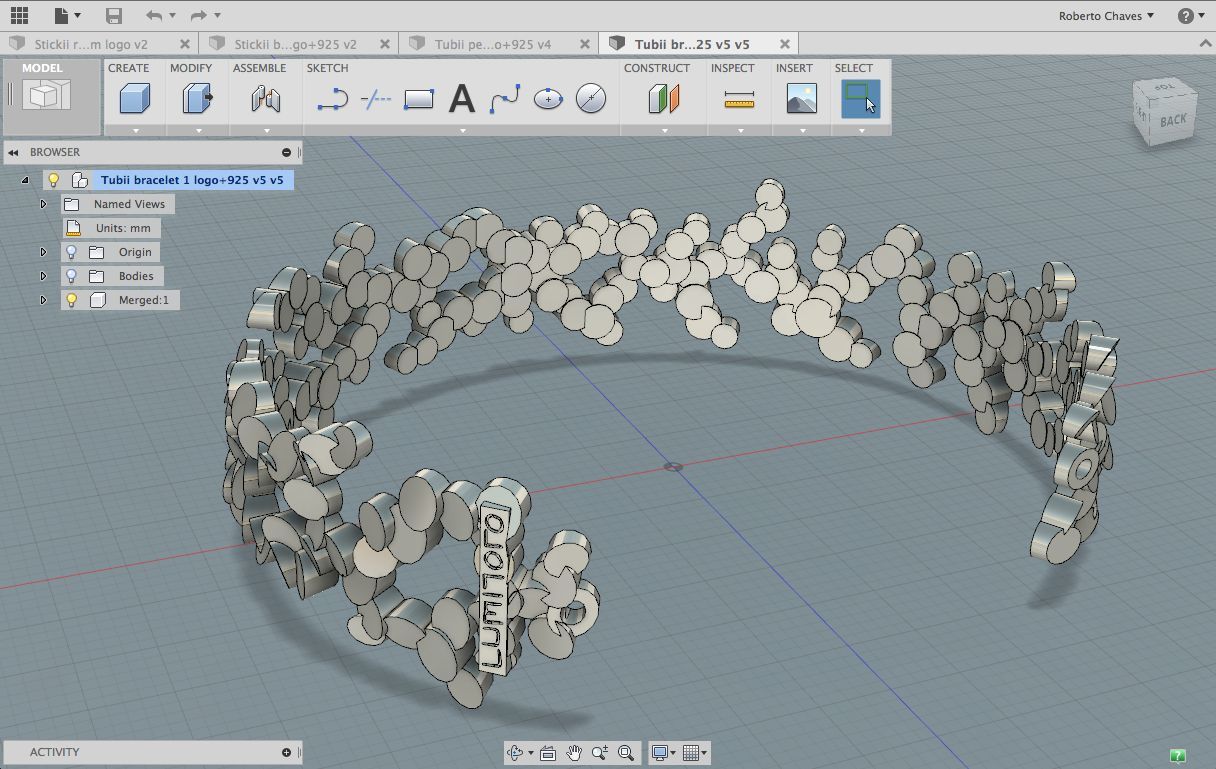Open dropdown arrow below the Create box icon
The width and height of the screenshot is (1216, 769).
(x=136, y=130)
